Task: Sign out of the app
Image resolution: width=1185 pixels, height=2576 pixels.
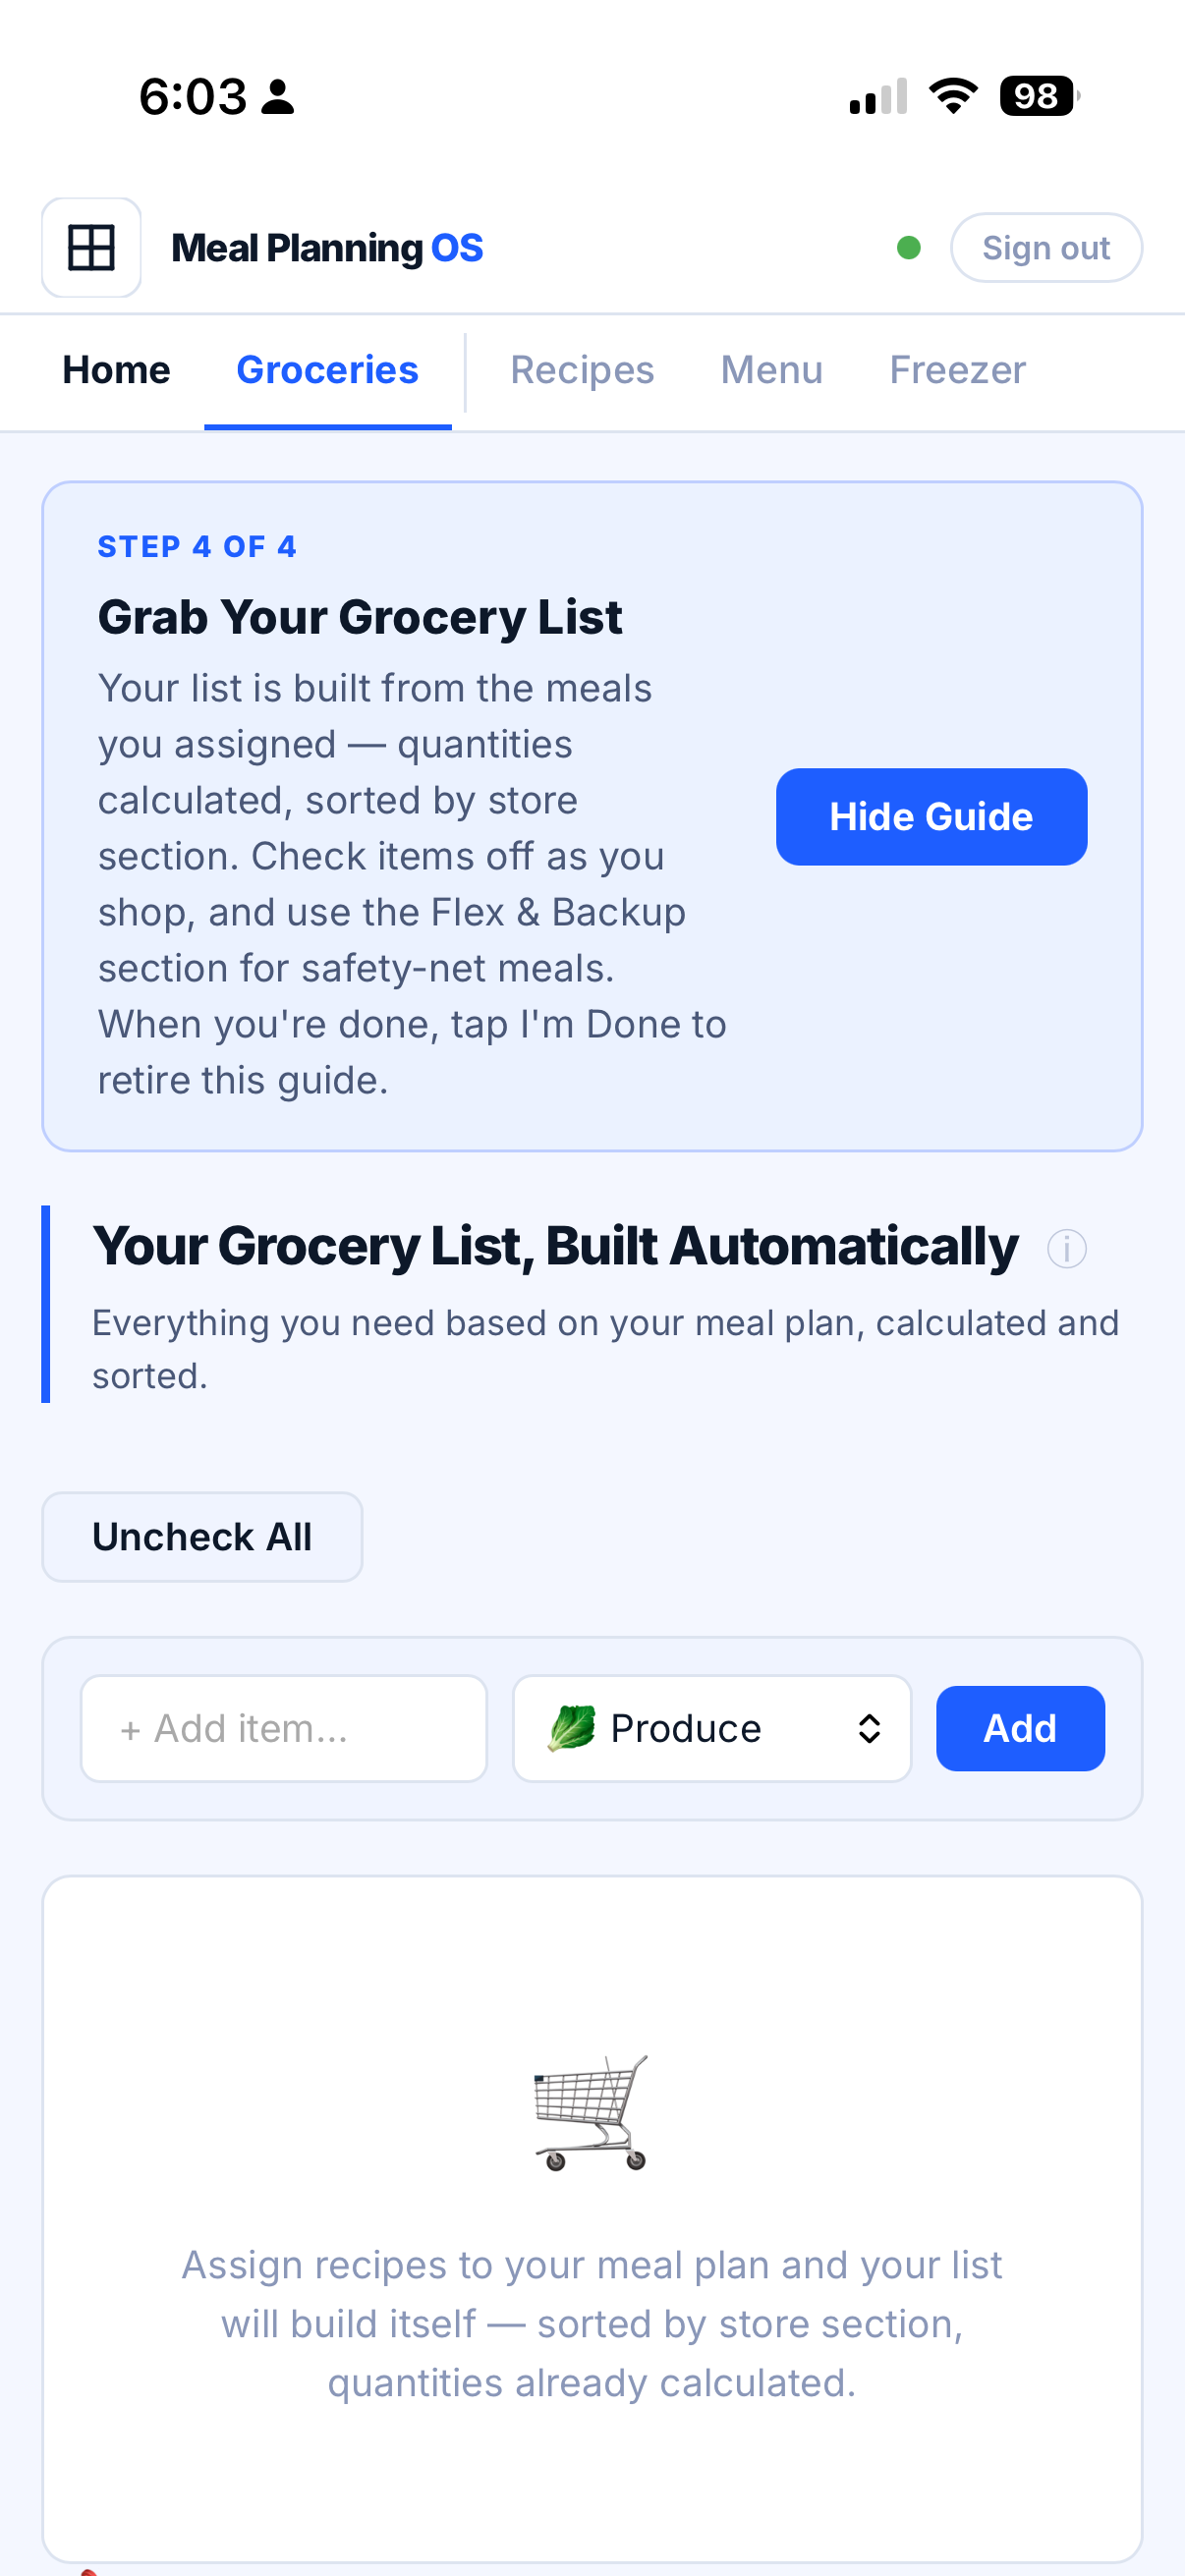Action: tap(1045, 247)
